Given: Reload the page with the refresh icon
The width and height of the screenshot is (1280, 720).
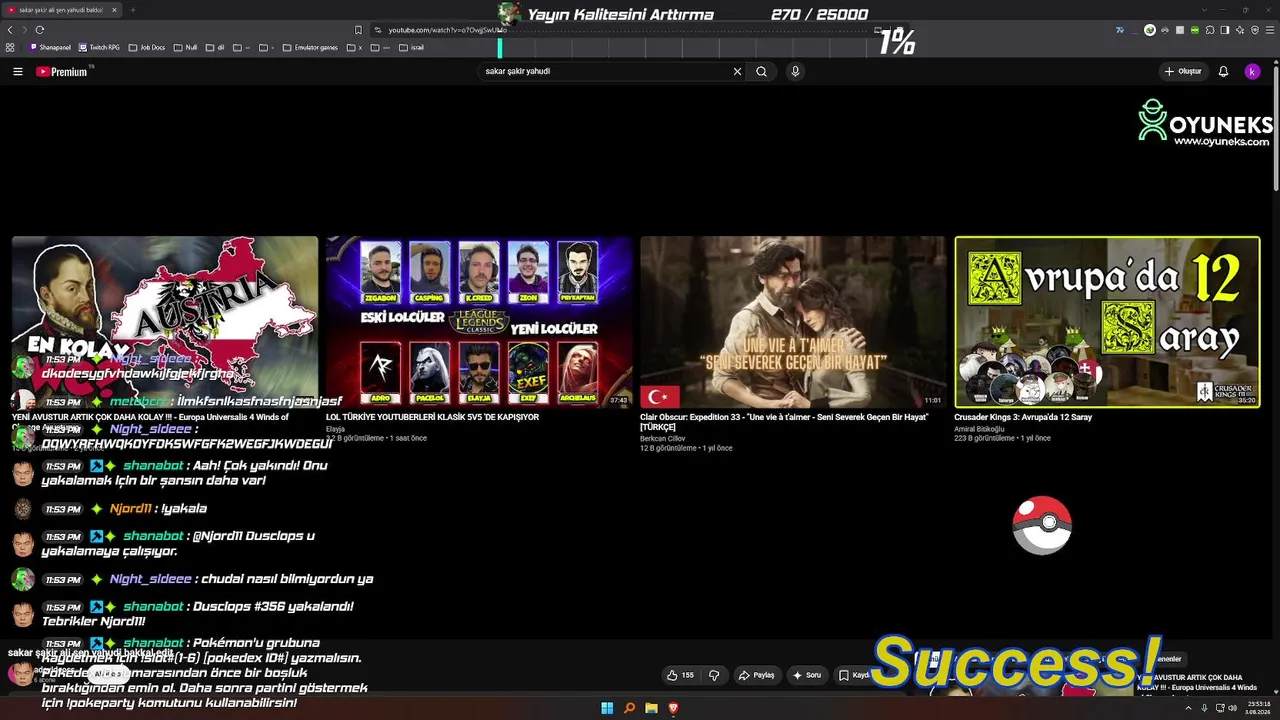Looking at the screenshot, I should 40,30.
